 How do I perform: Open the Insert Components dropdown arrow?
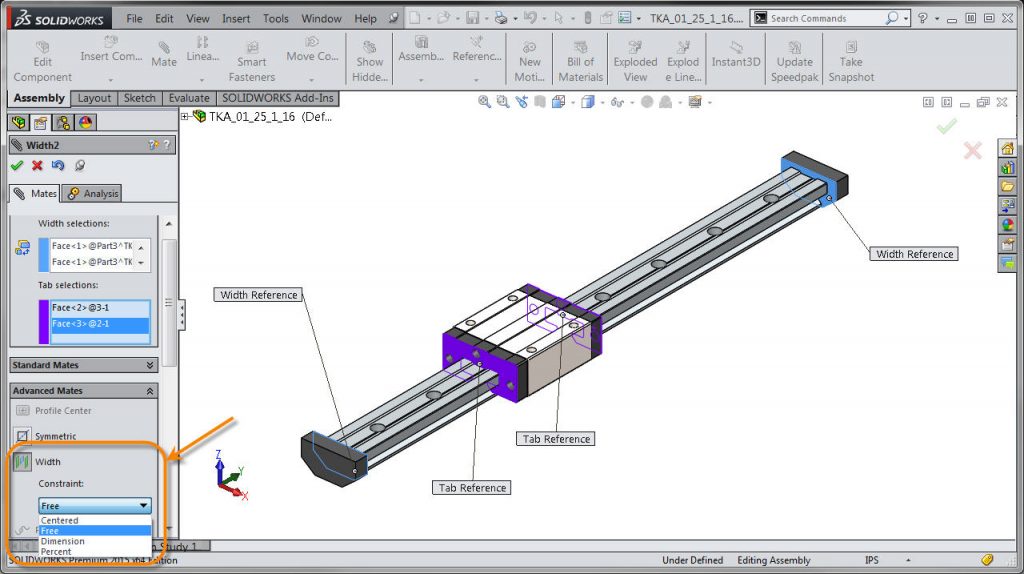[110, 80]
